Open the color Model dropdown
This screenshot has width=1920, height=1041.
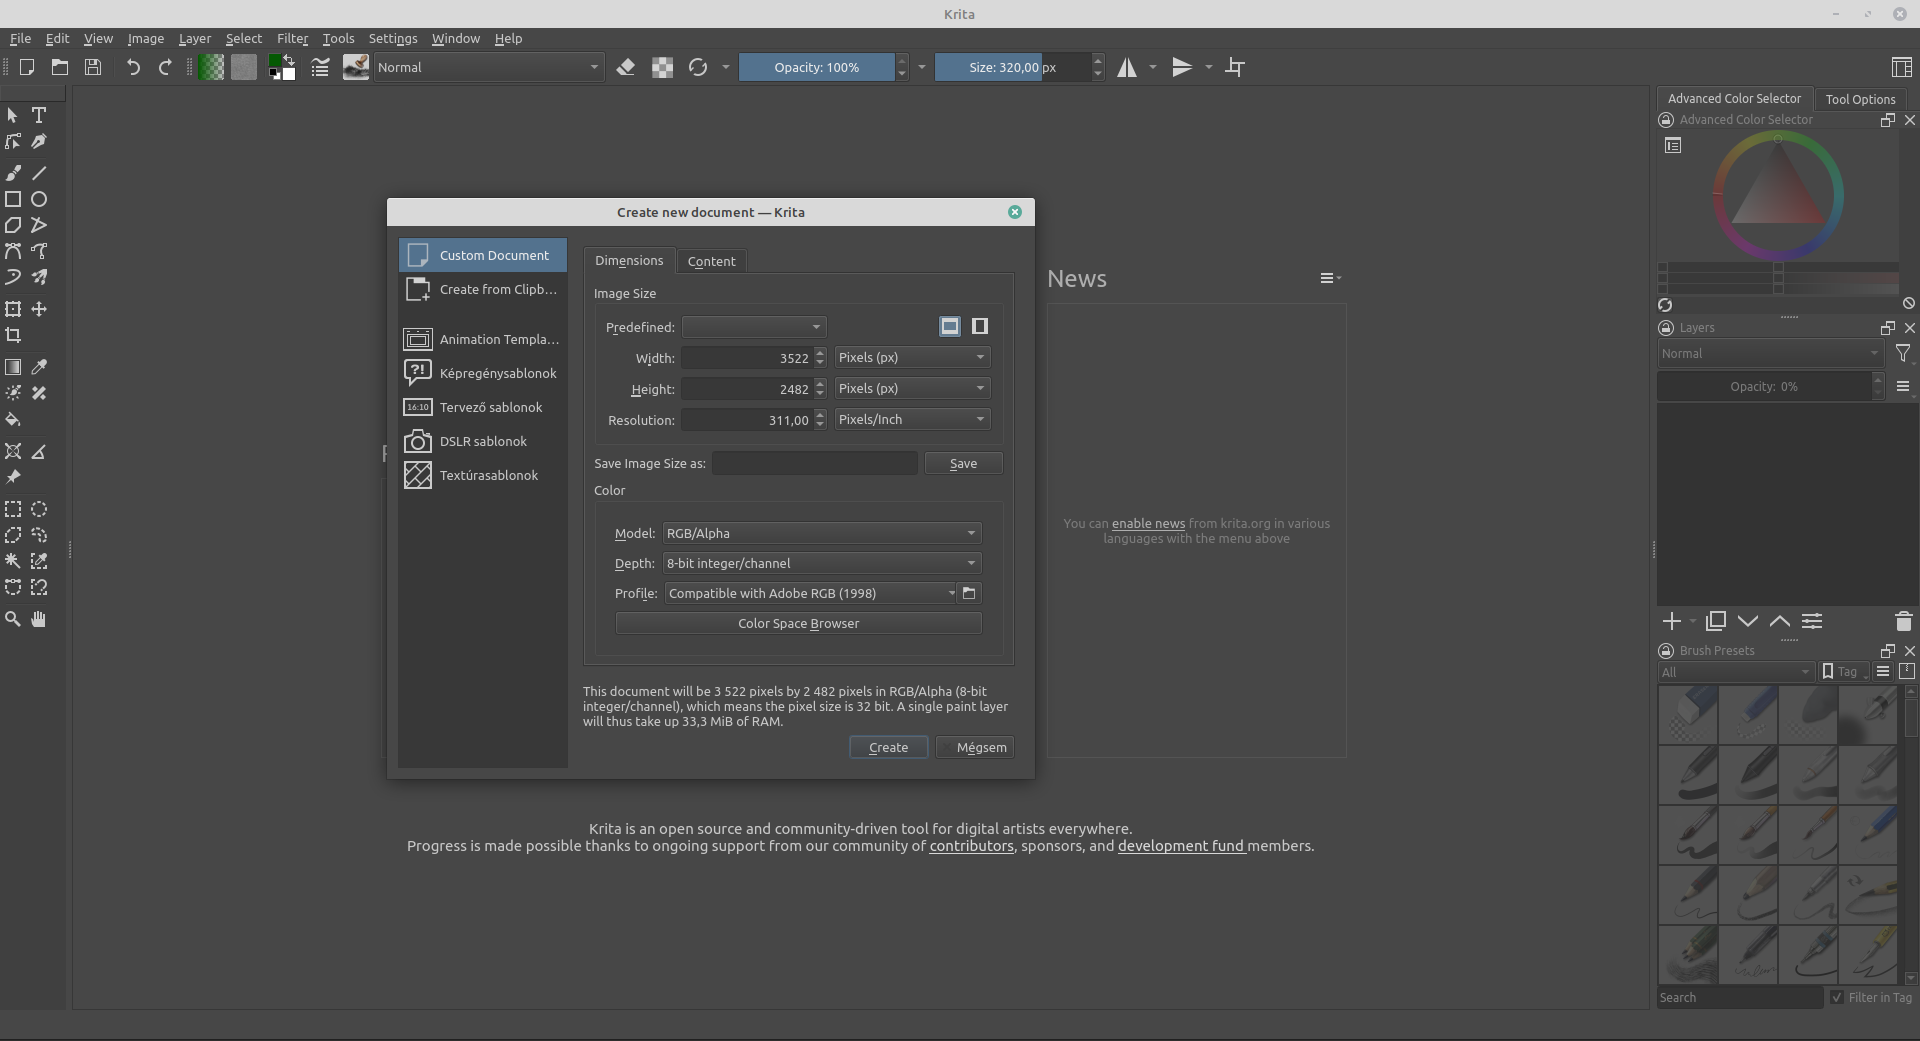tap(822, 533)
